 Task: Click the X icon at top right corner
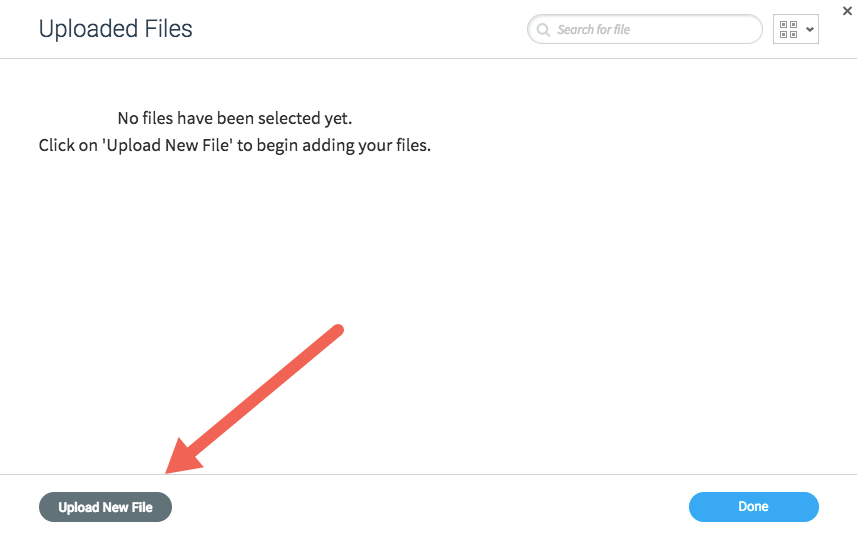tap(847, 11)
